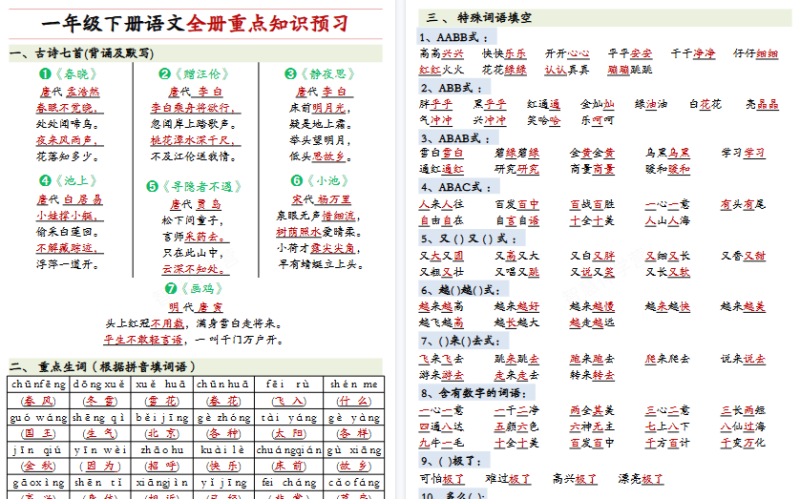Click the subheading 8、含有数字的词语：
Screen dimensions: 800x499
[x=473, y=393]
